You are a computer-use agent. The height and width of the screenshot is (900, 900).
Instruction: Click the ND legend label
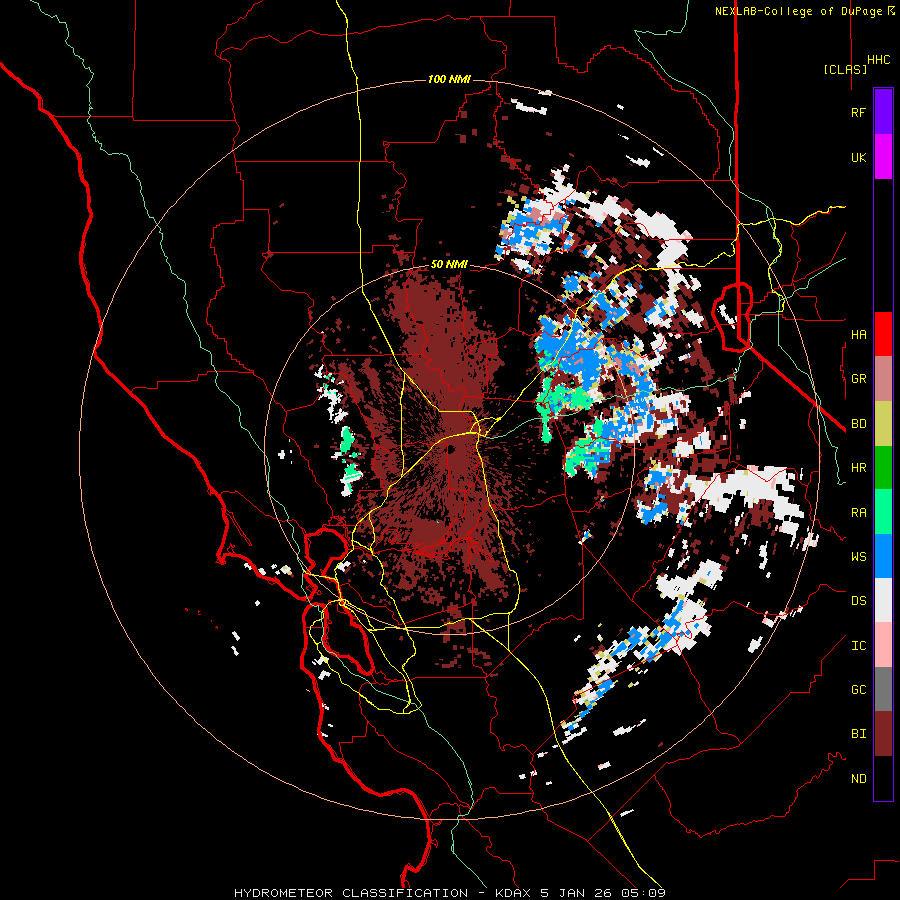coord(858,779)
